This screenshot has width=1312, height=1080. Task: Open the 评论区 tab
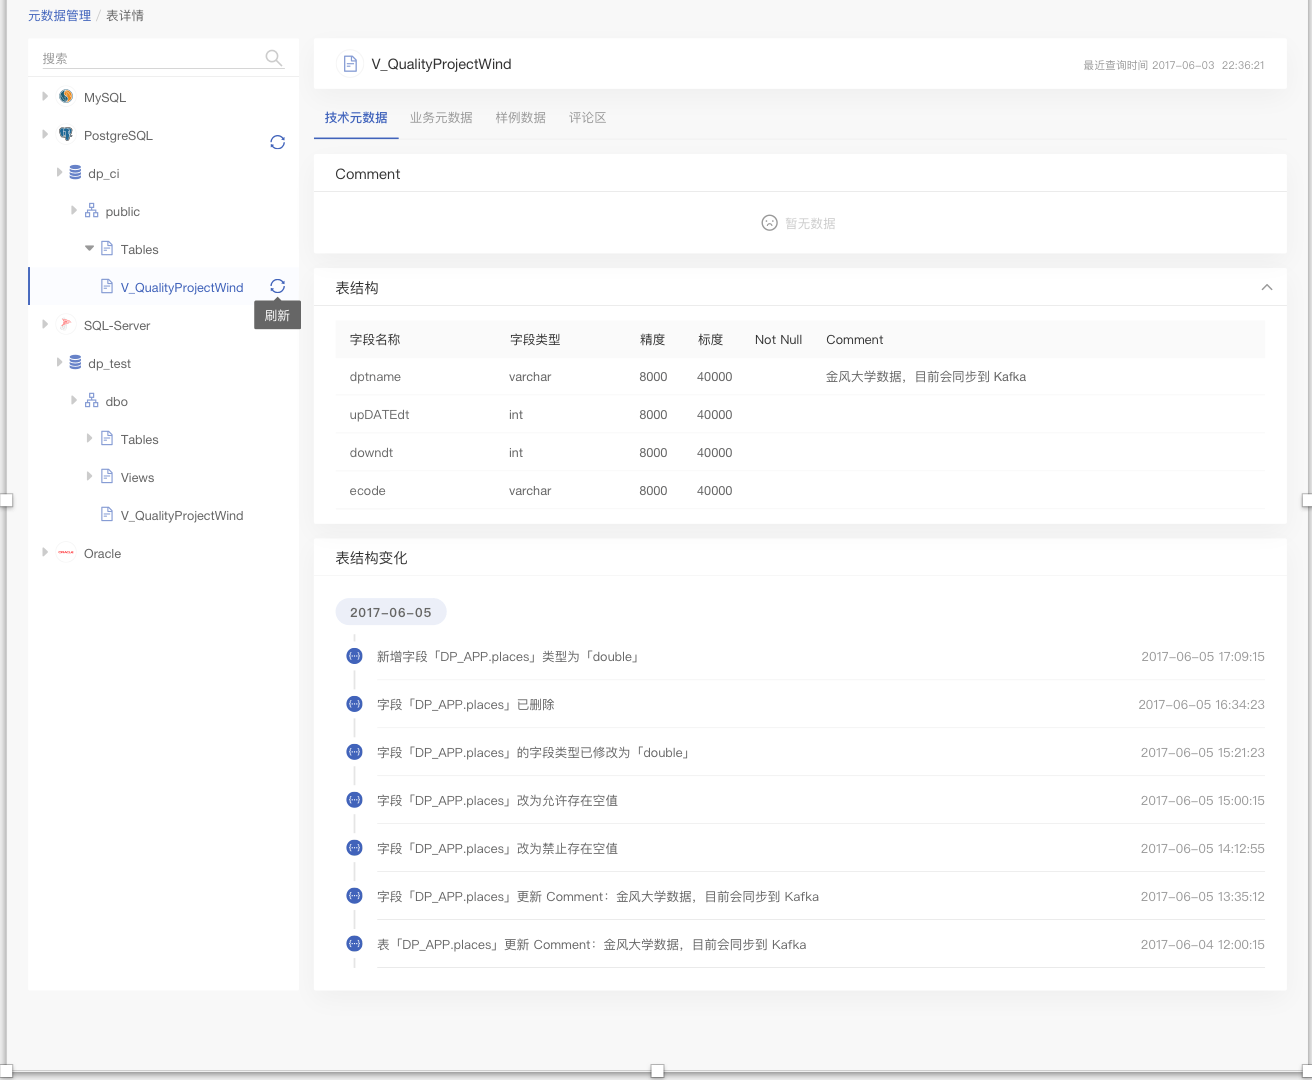[587, 118]
